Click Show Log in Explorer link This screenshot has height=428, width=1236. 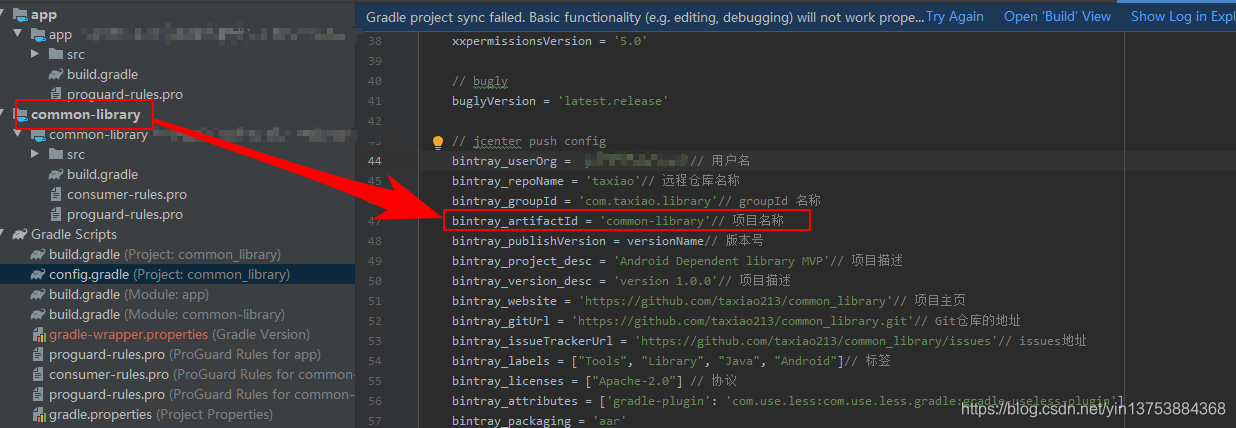[x=1183, y=16]
